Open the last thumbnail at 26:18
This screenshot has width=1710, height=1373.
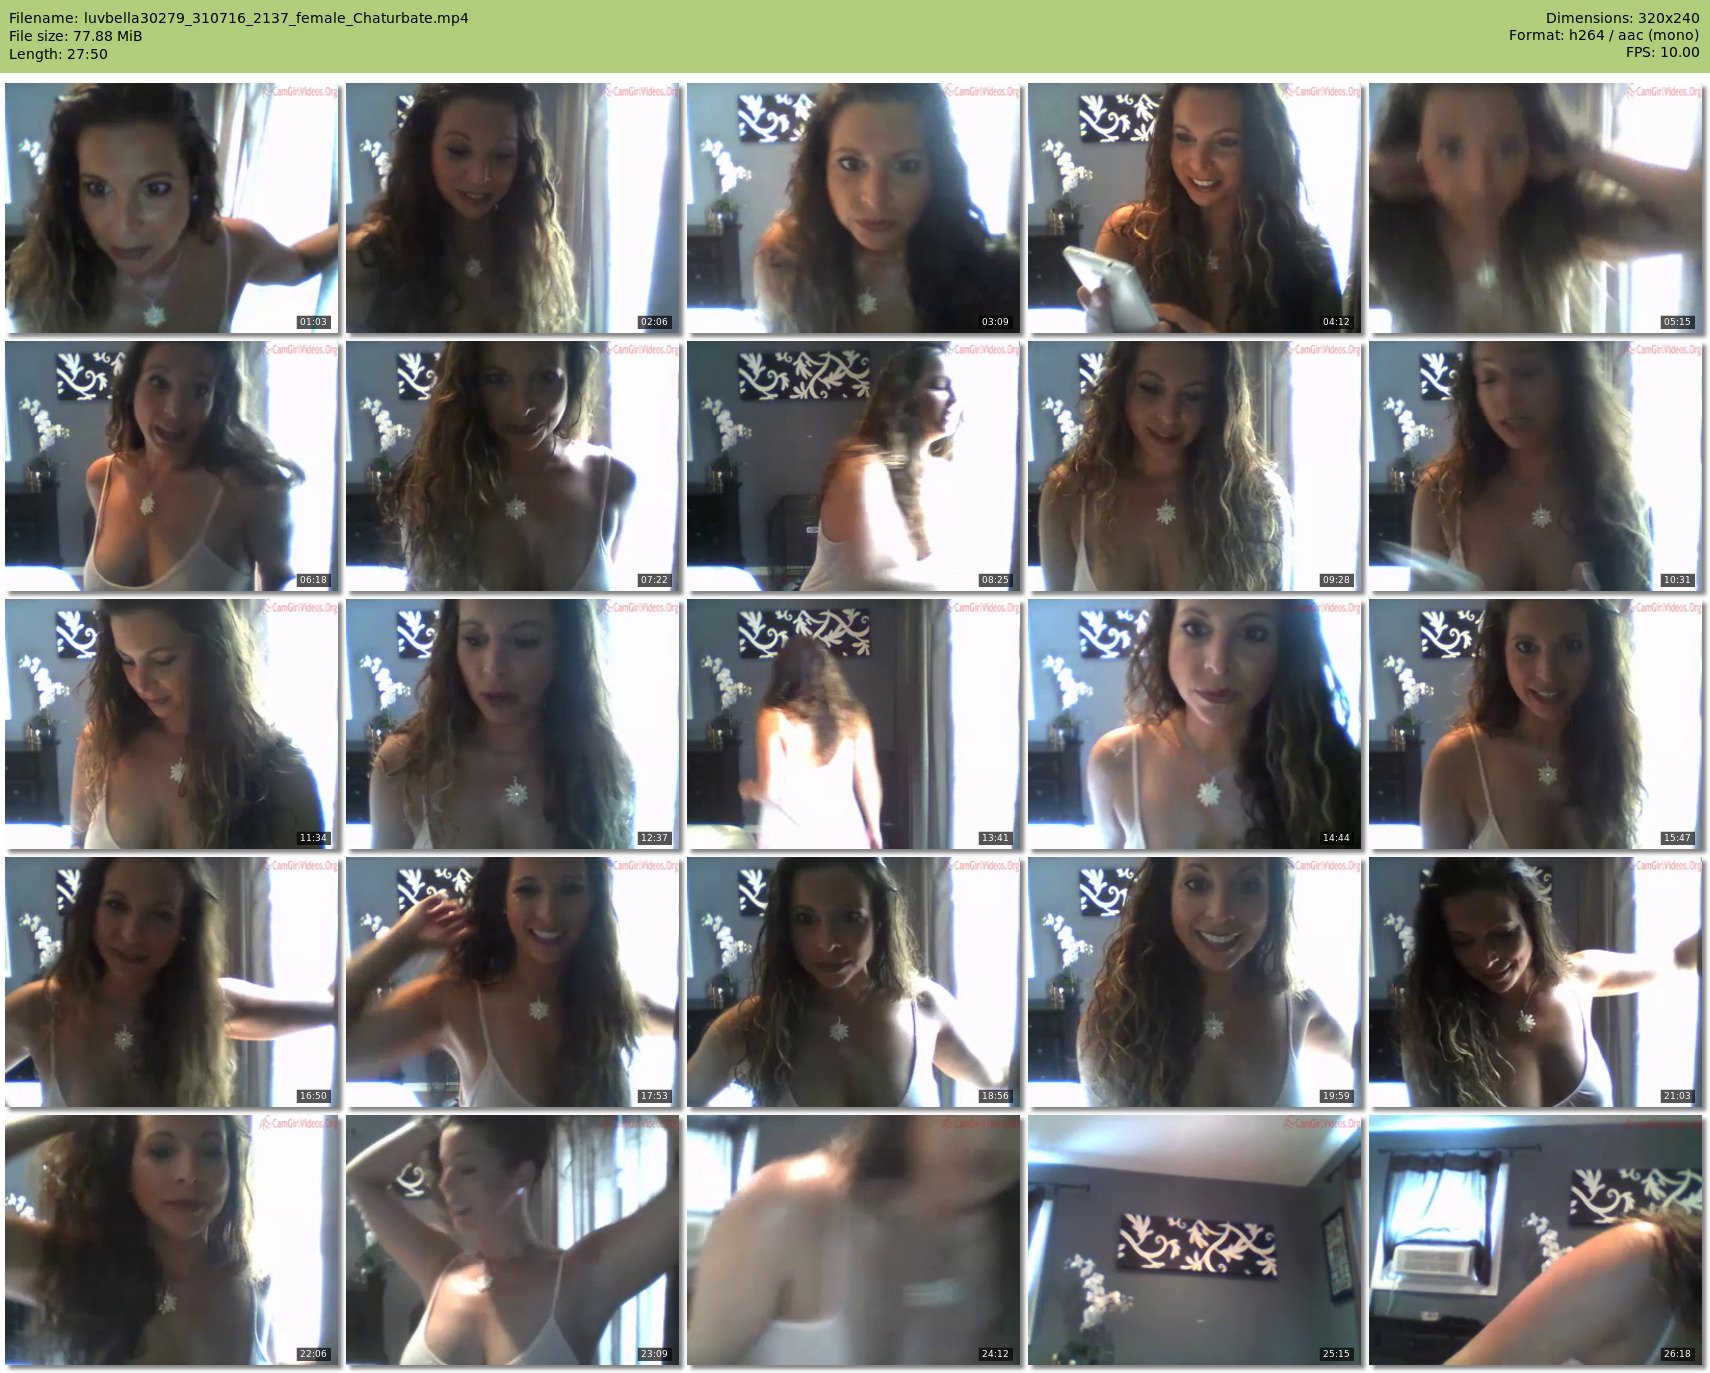(1536, 1240)
